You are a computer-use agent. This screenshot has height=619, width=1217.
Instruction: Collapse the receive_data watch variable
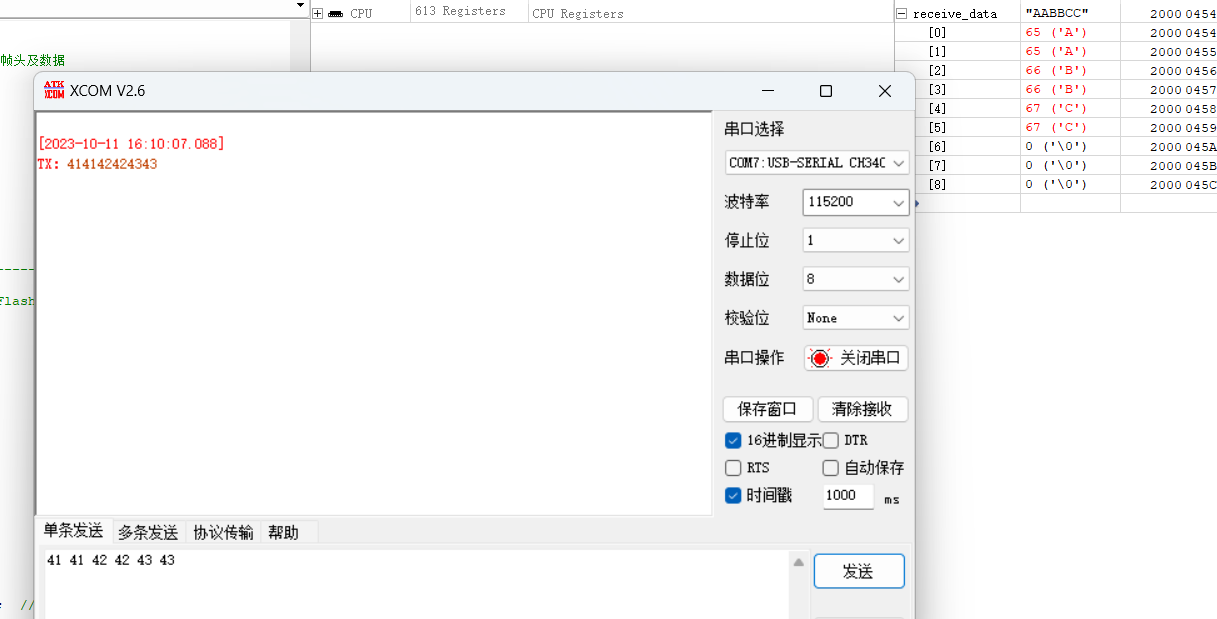coord(901,14)
